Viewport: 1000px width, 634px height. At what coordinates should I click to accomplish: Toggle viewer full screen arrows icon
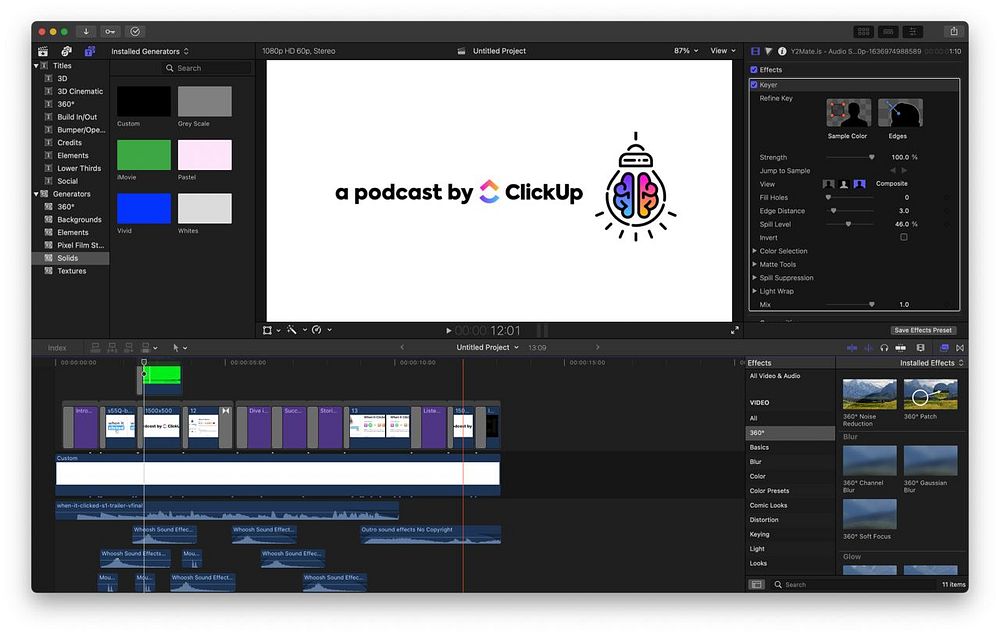(735, 330)
